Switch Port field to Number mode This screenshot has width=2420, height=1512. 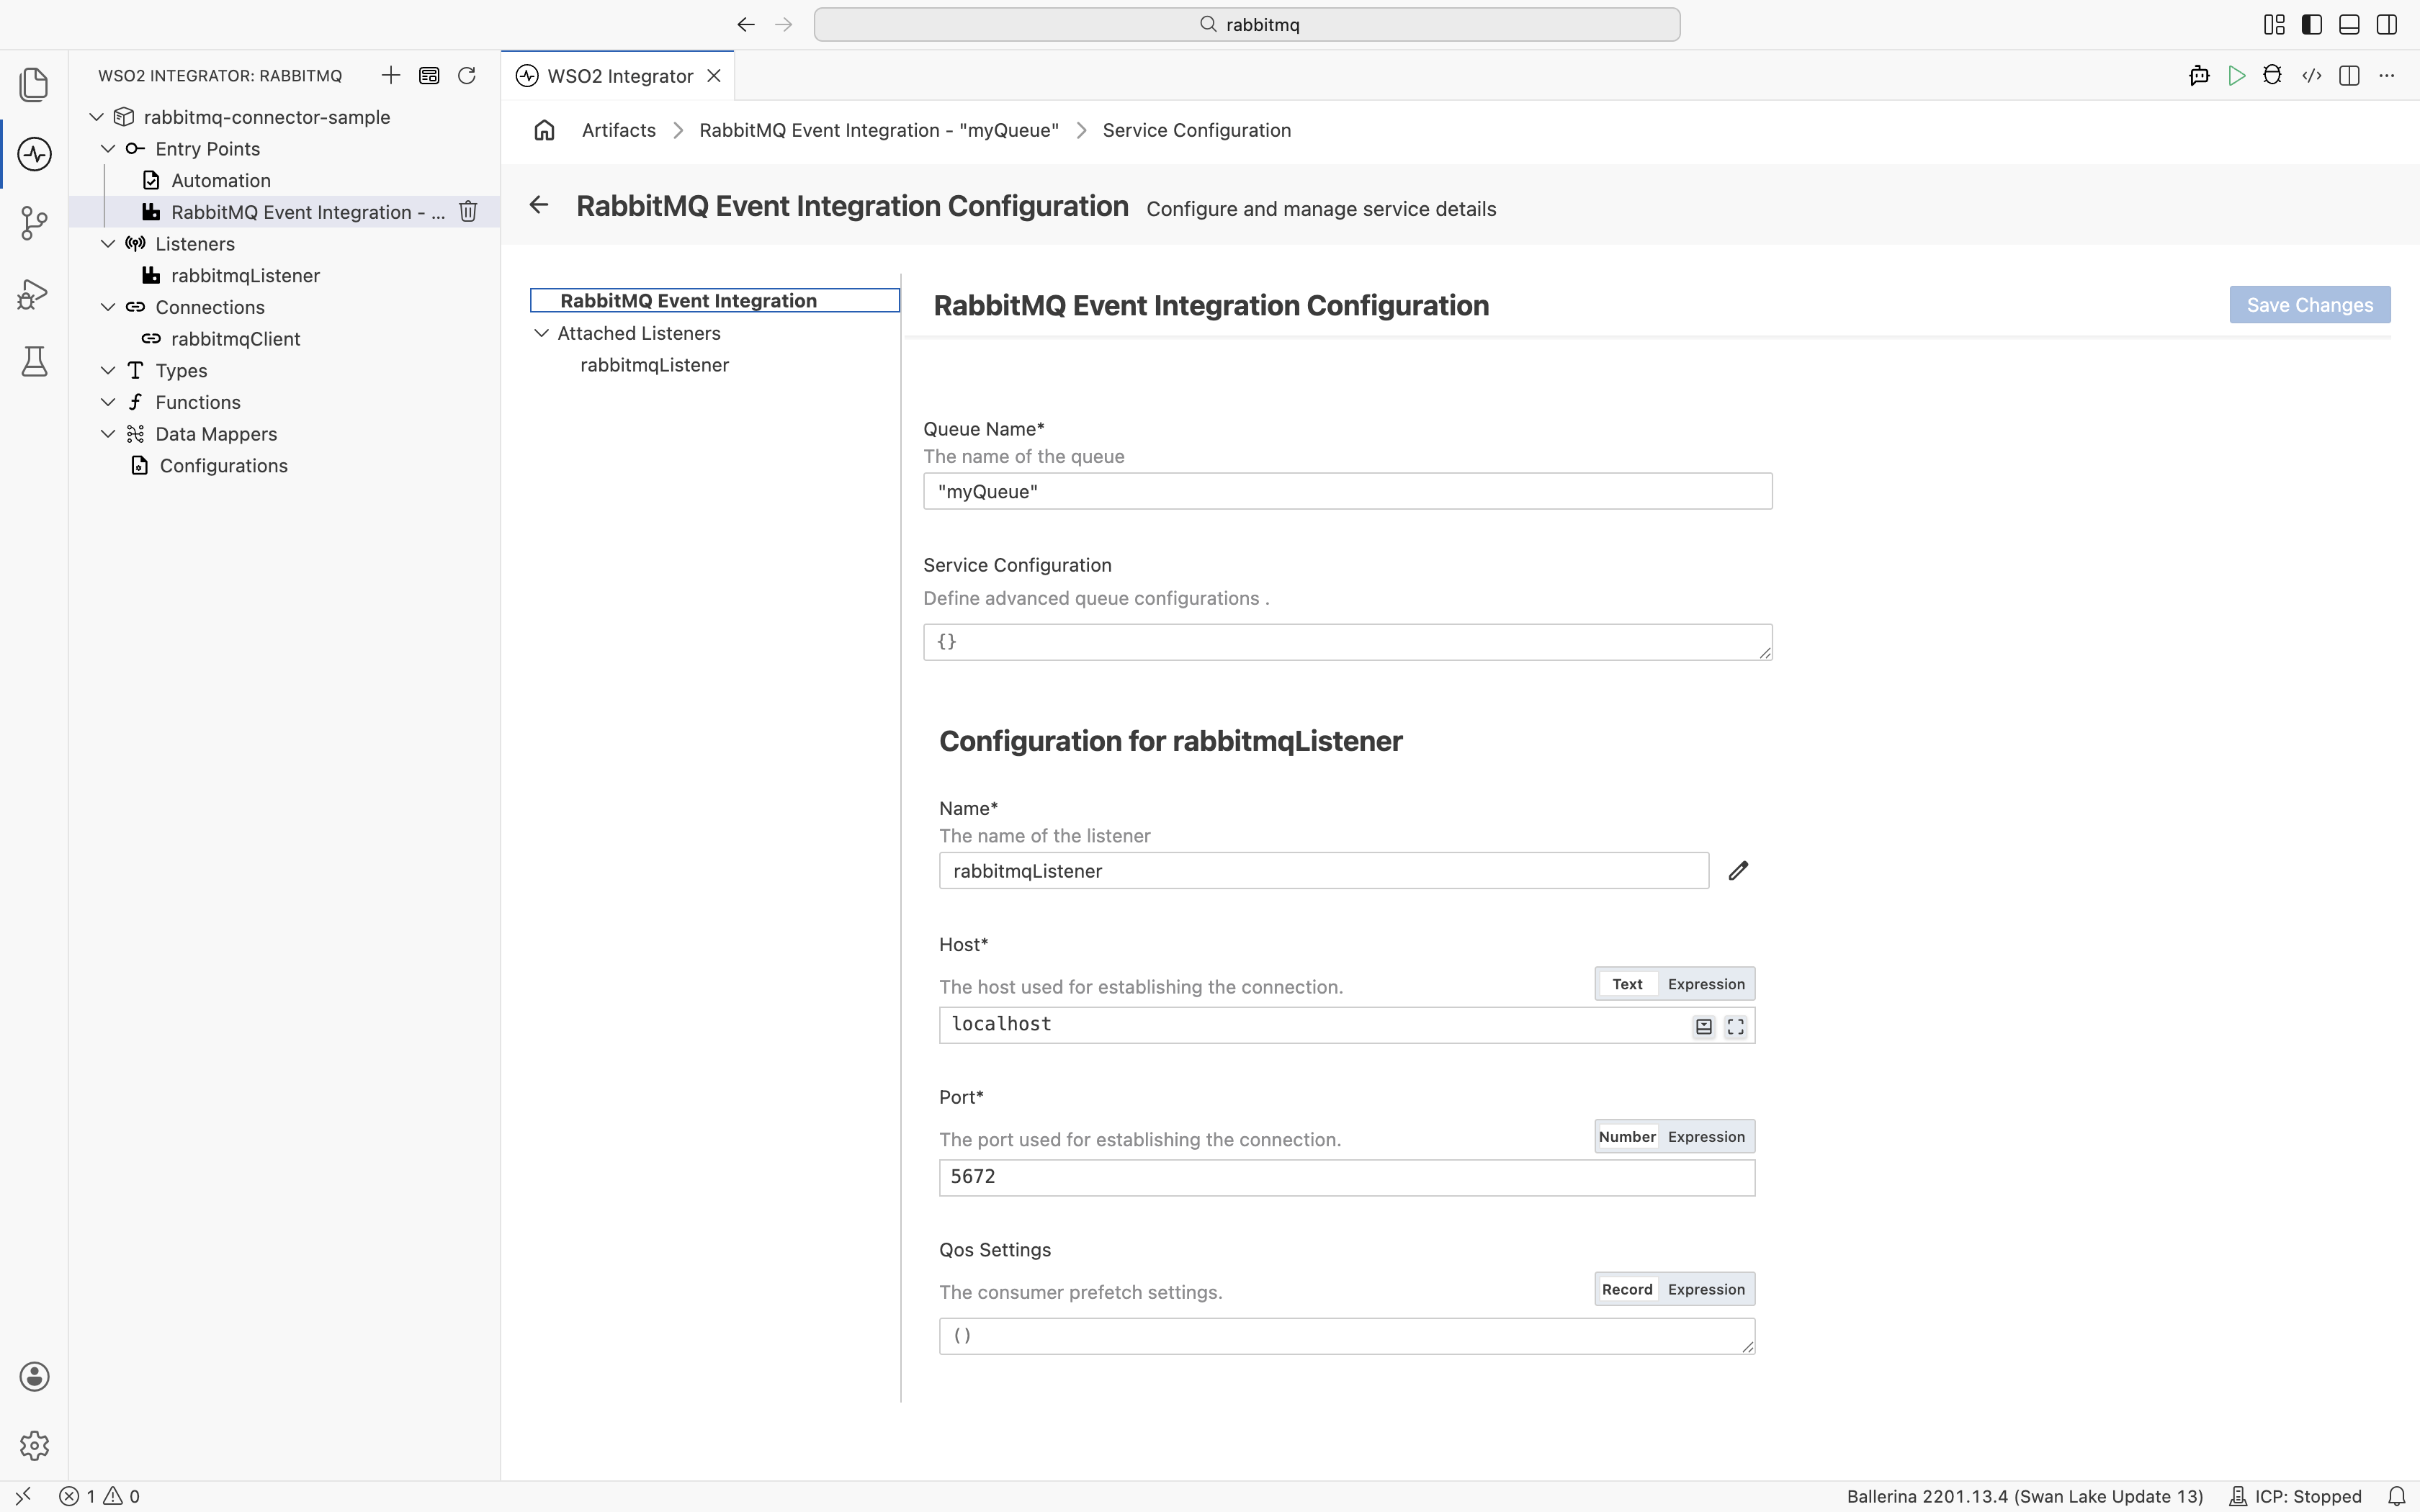pos(1627,1136)
